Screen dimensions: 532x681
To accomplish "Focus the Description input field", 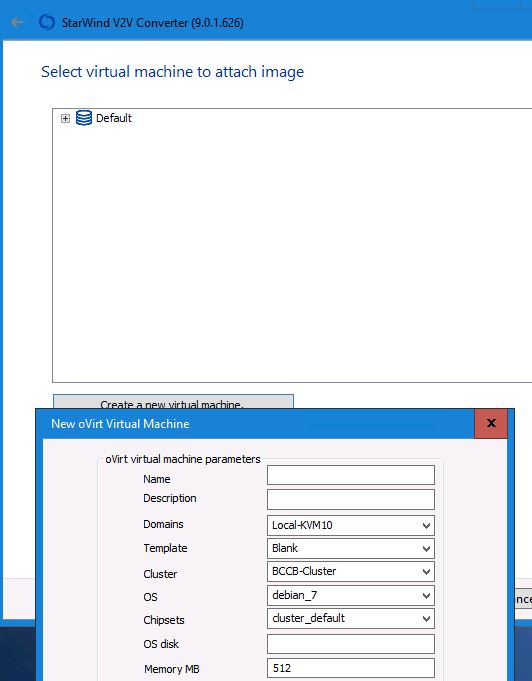I will [350, 499].
